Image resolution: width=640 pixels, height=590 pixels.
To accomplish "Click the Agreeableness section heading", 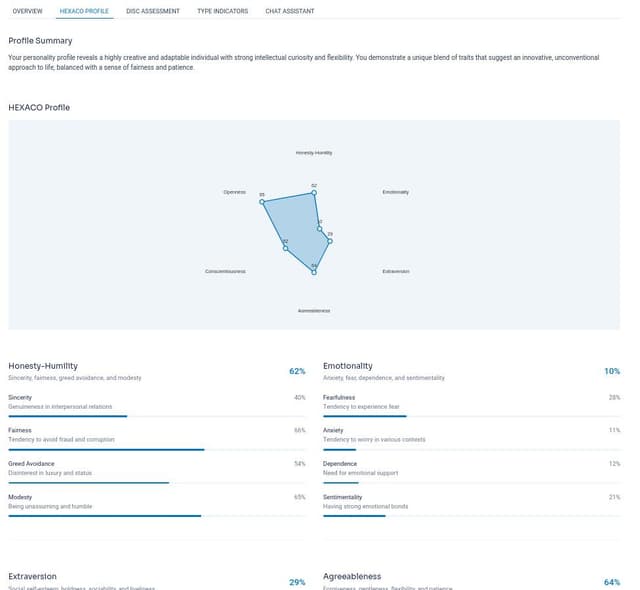I will pyautogui.click(x=352, y=577).
